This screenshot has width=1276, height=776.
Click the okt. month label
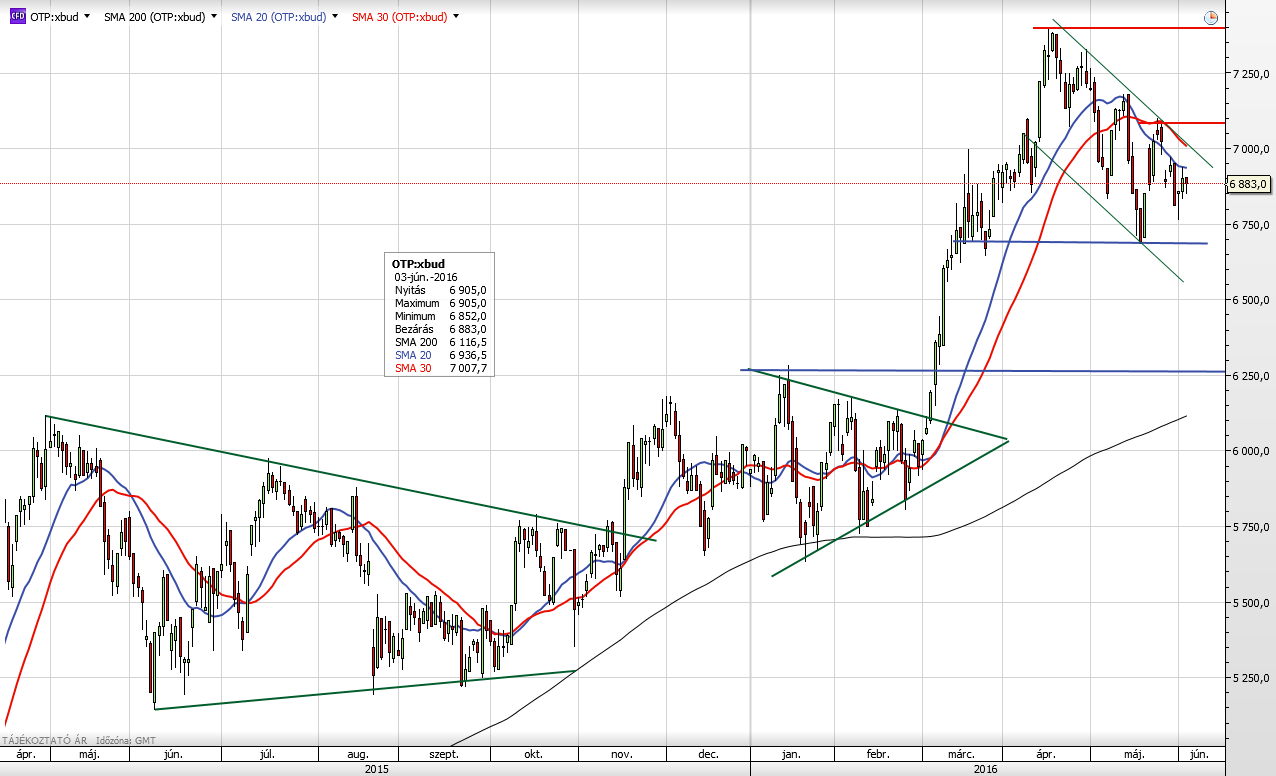[533, 754]
